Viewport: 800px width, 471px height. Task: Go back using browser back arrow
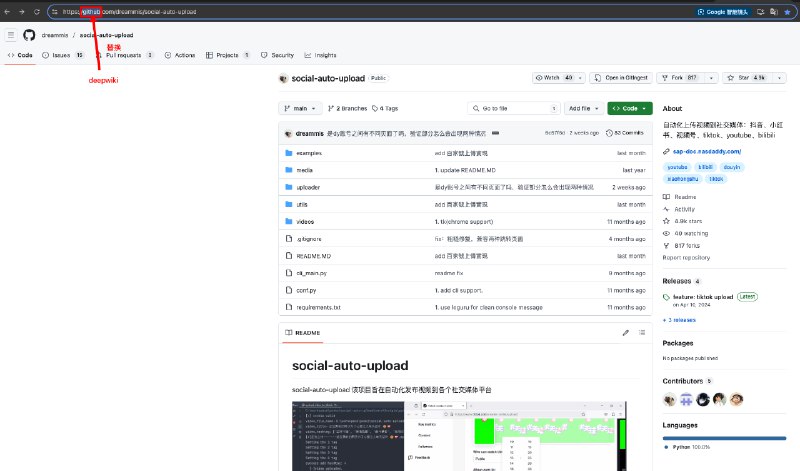pyautogui.click(x=7, y=12)
